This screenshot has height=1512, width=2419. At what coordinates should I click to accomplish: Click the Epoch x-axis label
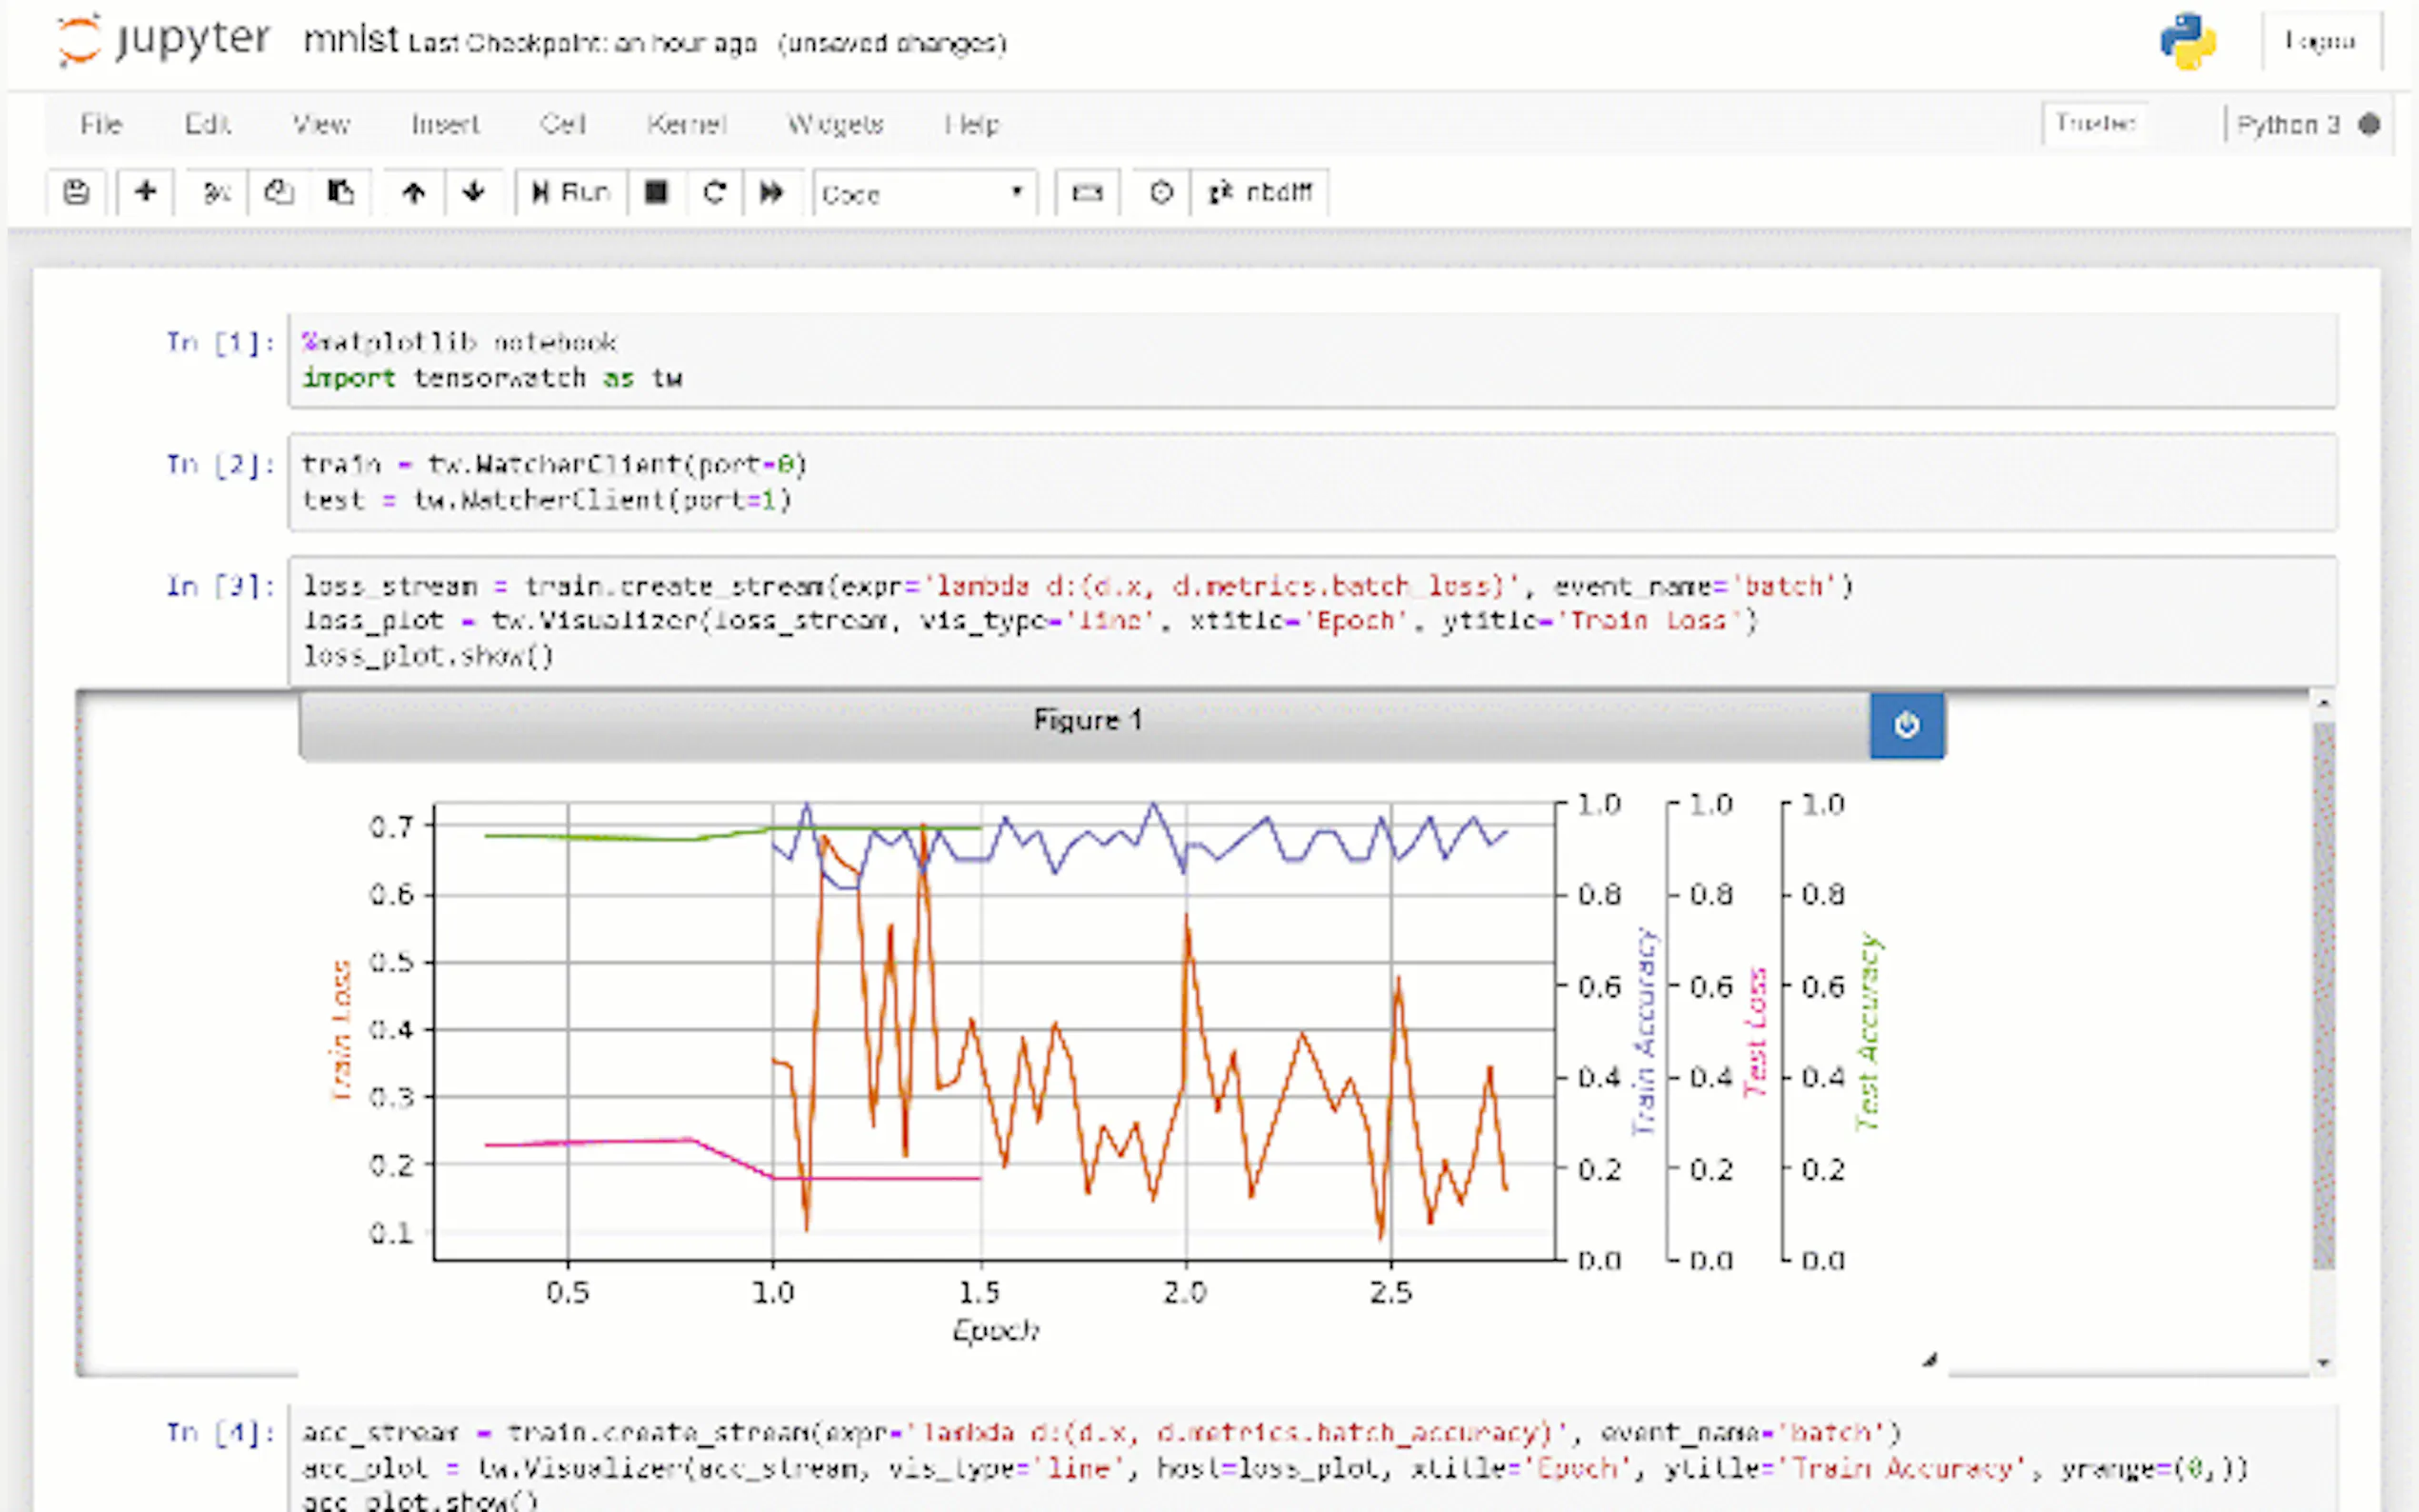click(x=996, y=1330)
